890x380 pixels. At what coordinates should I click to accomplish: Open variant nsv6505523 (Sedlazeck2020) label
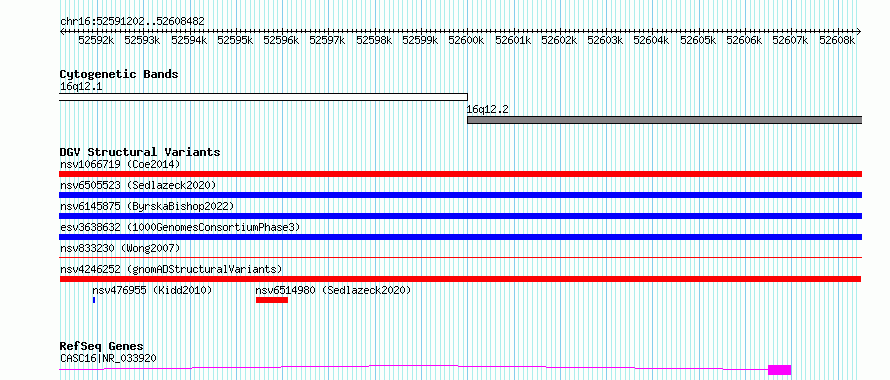[x=138, y=186]
